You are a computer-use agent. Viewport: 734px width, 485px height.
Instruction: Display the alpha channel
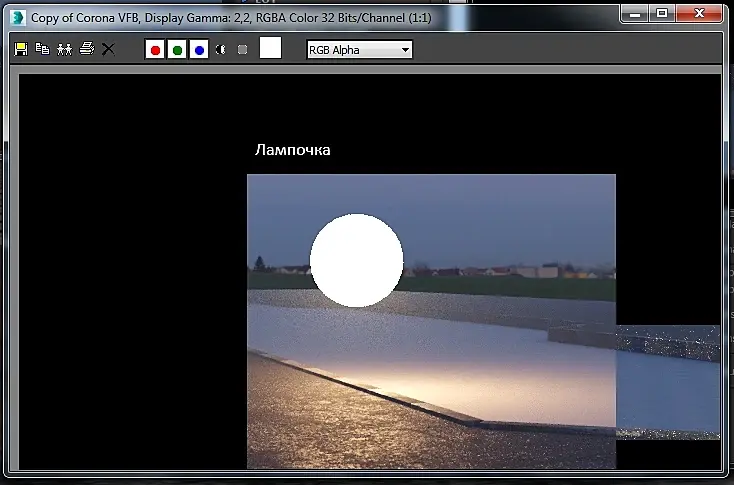(220, 50)
